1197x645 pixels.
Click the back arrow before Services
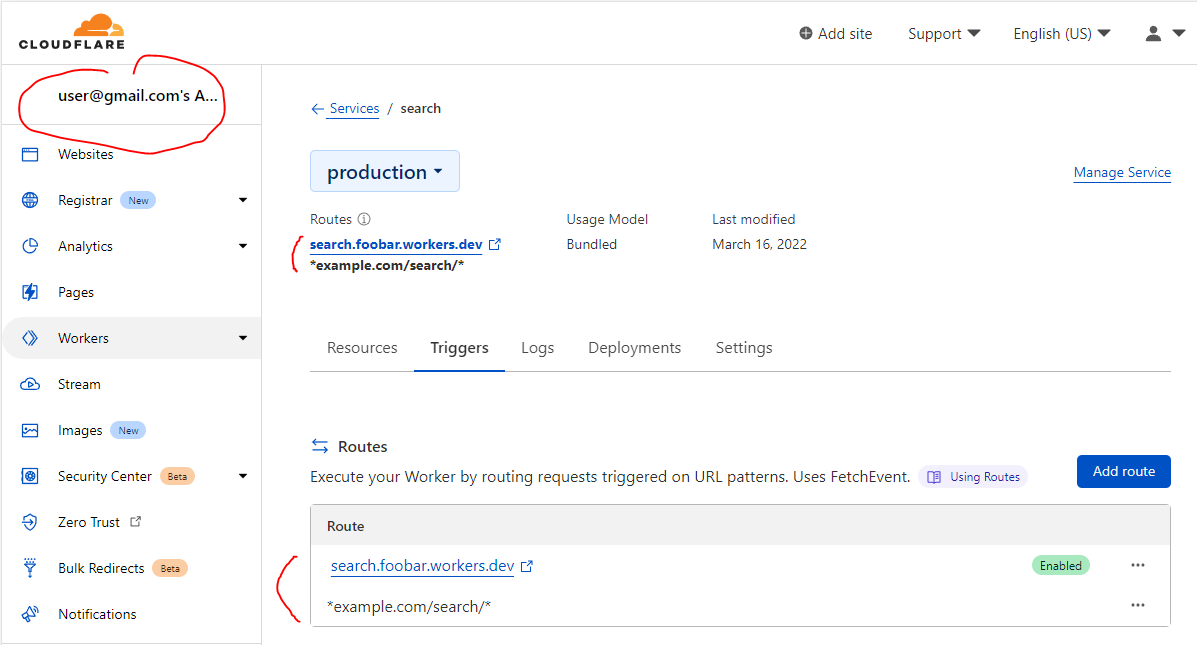point(318,109)
